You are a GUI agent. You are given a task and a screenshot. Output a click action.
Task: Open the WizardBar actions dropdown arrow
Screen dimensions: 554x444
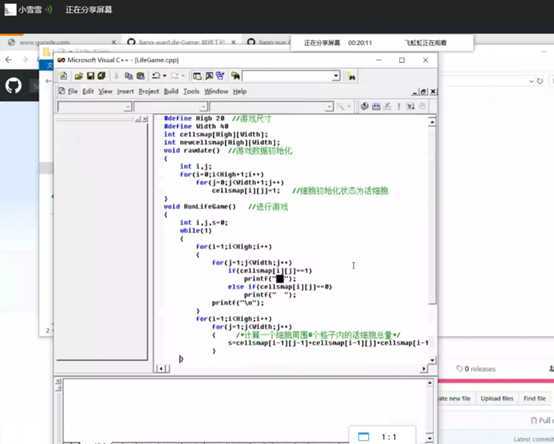pos(349,106)
